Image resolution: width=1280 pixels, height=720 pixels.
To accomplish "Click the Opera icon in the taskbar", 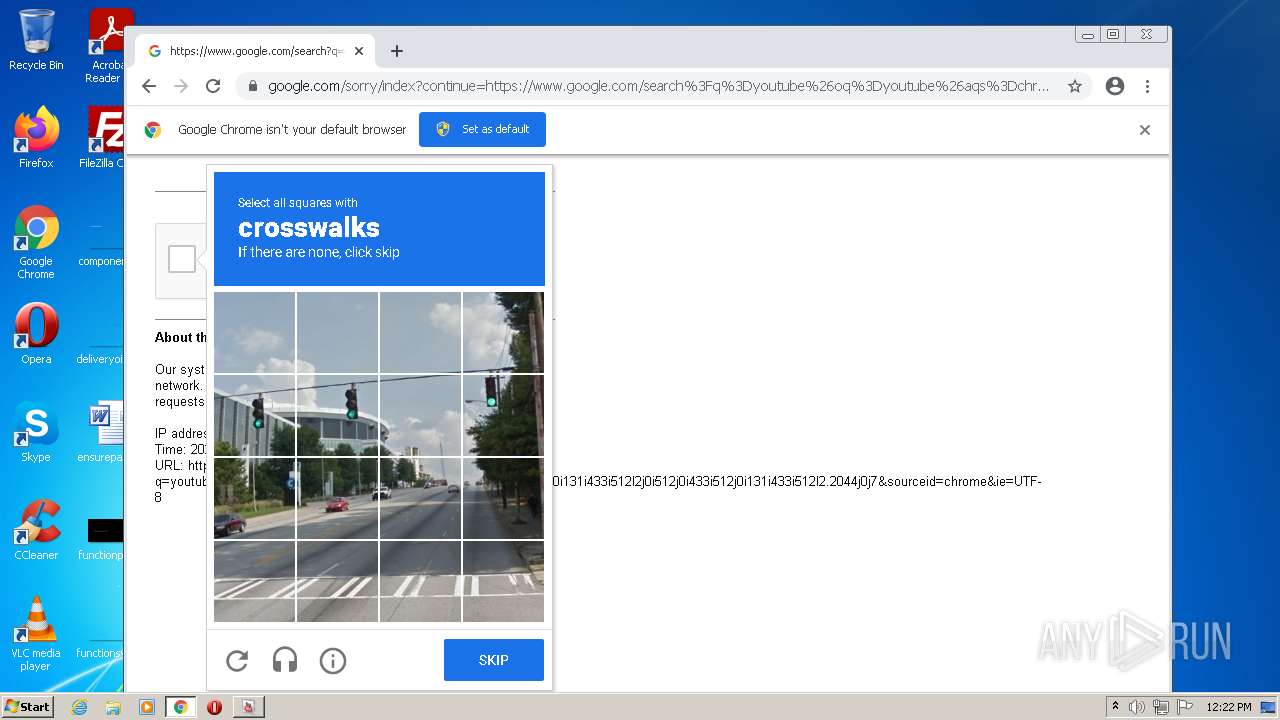I will pyautogui.click(x=214, y=707).
